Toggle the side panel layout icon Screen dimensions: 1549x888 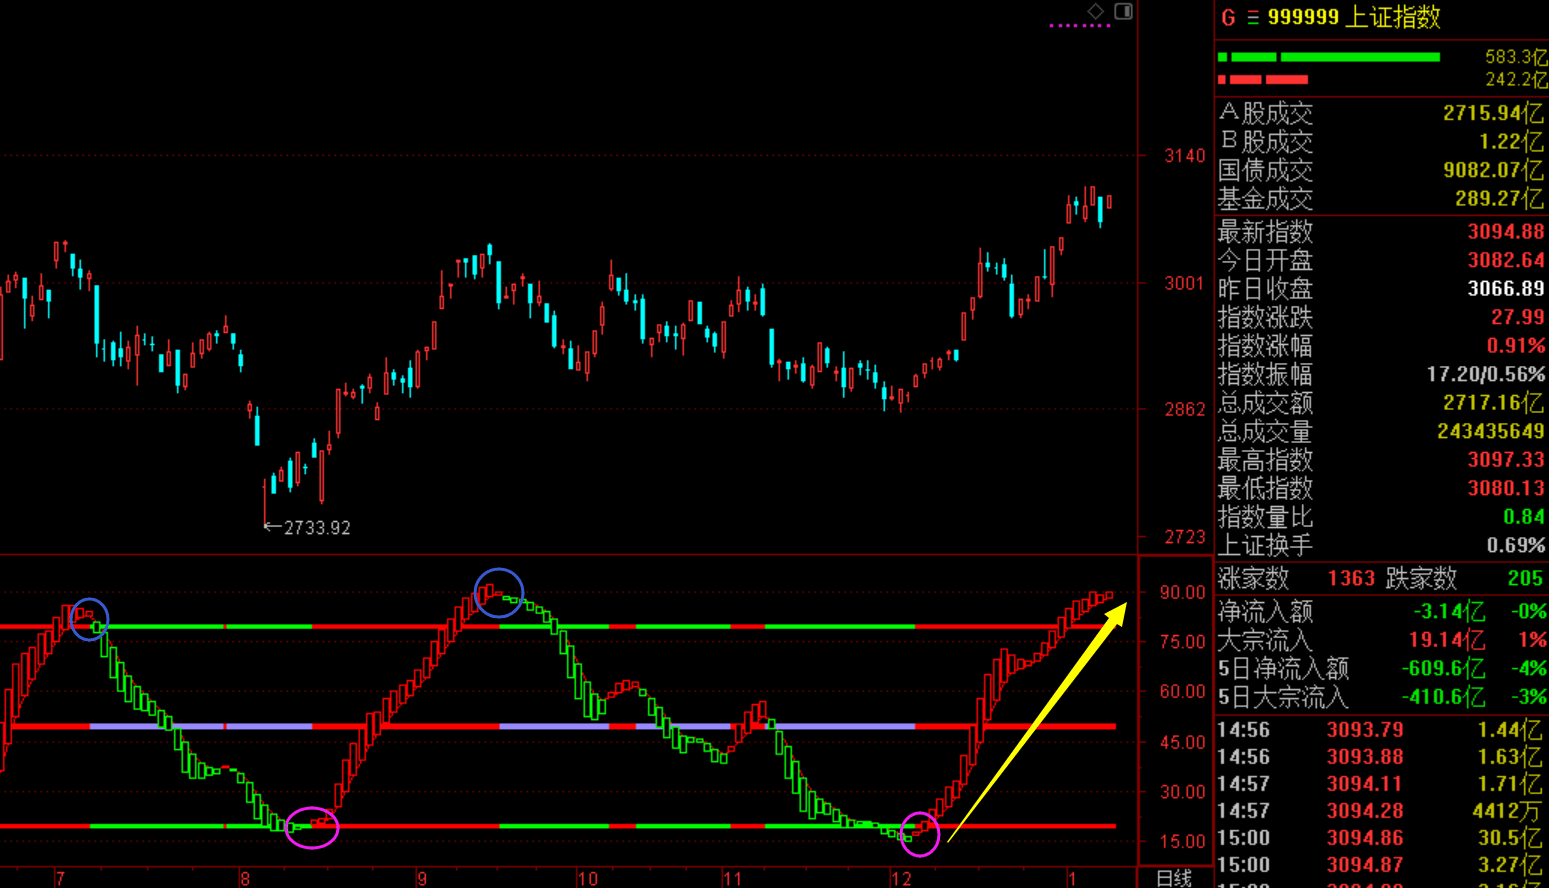1124,11
